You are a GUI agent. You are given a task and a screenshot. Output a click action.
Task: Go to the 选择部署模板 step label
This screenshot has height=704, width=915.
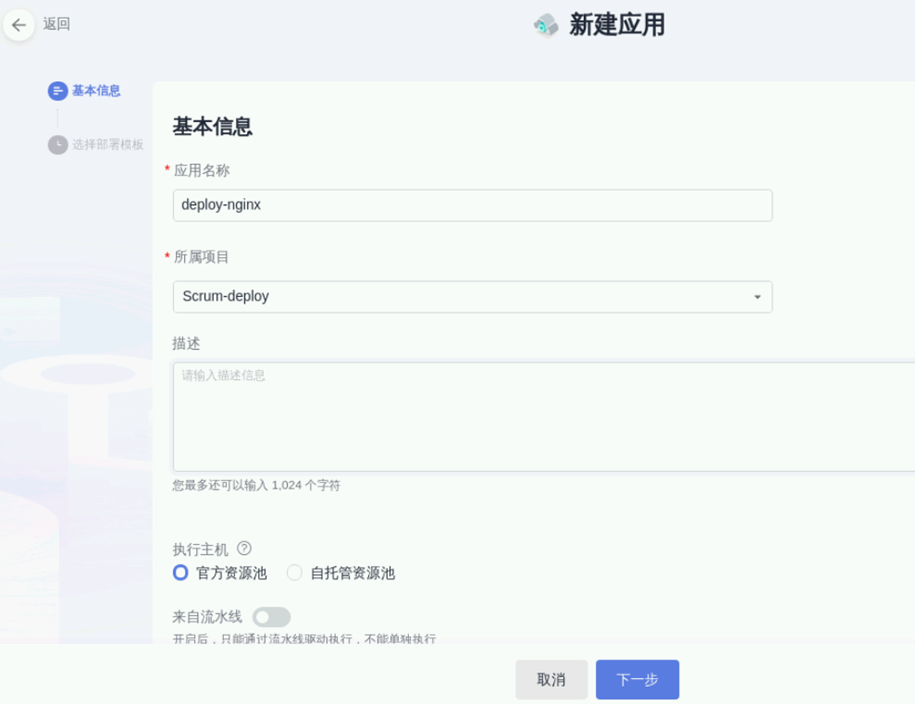pyautogui.click(x=108, y=145)
